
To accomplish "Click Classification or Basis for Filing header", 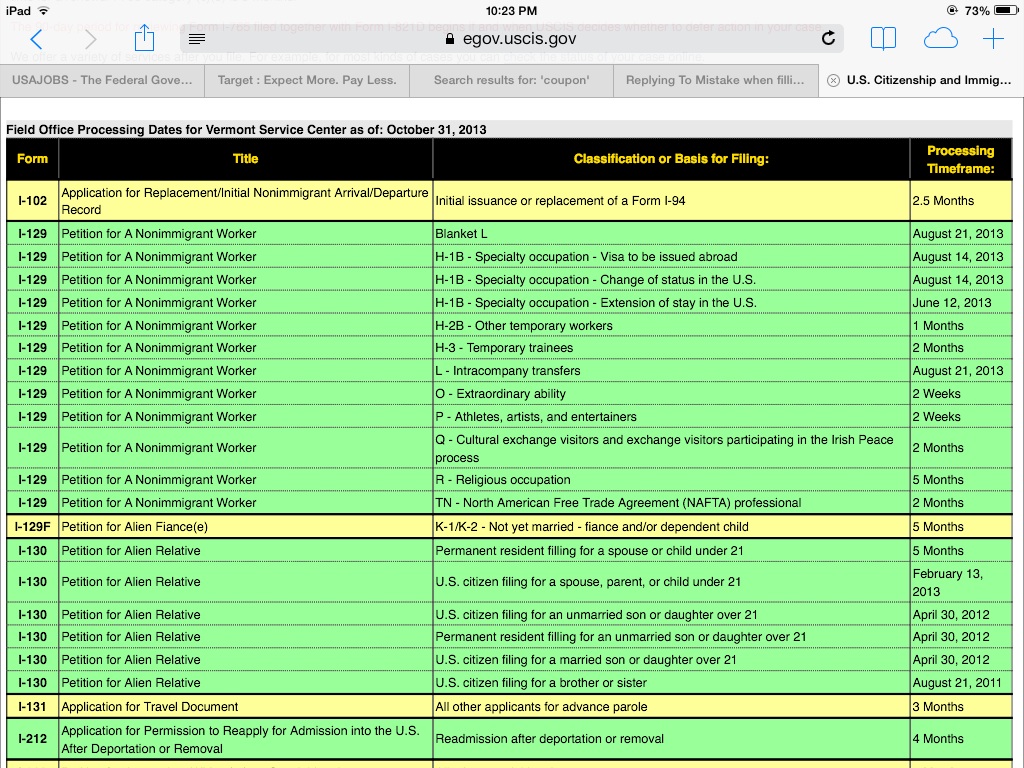I will coord(671,159).
